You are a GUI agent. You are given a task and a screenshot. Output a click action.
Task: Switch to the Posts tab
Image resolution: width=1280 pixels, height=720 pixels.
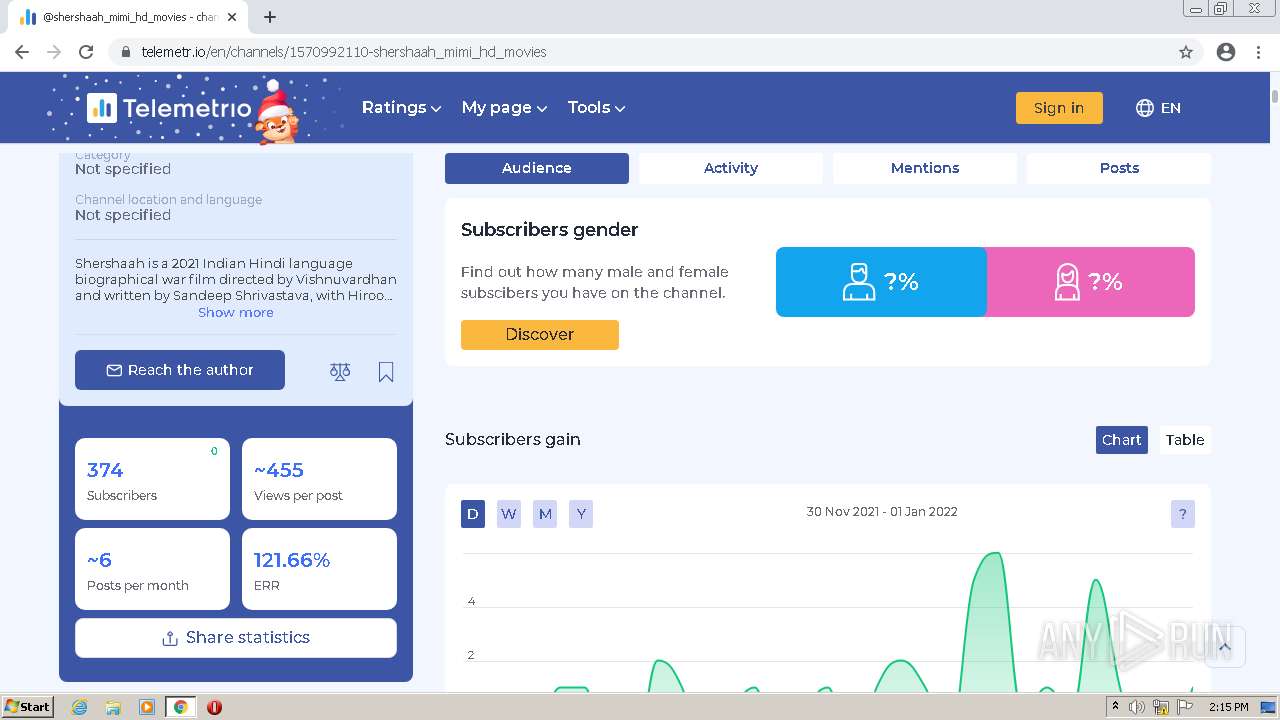[1119, 168]
